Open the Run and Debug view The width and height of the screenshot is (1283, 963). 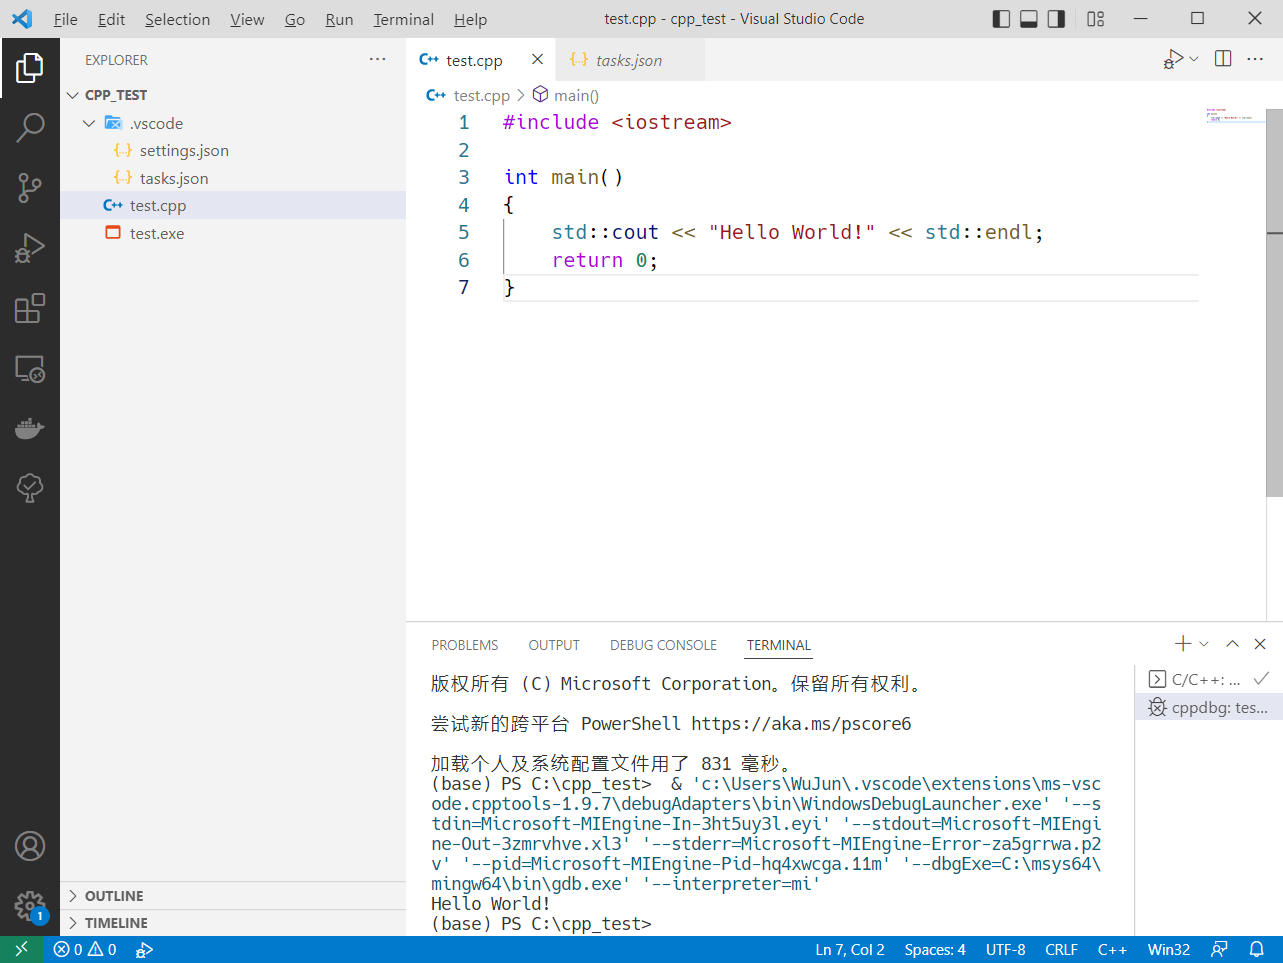tap(30, 248)
